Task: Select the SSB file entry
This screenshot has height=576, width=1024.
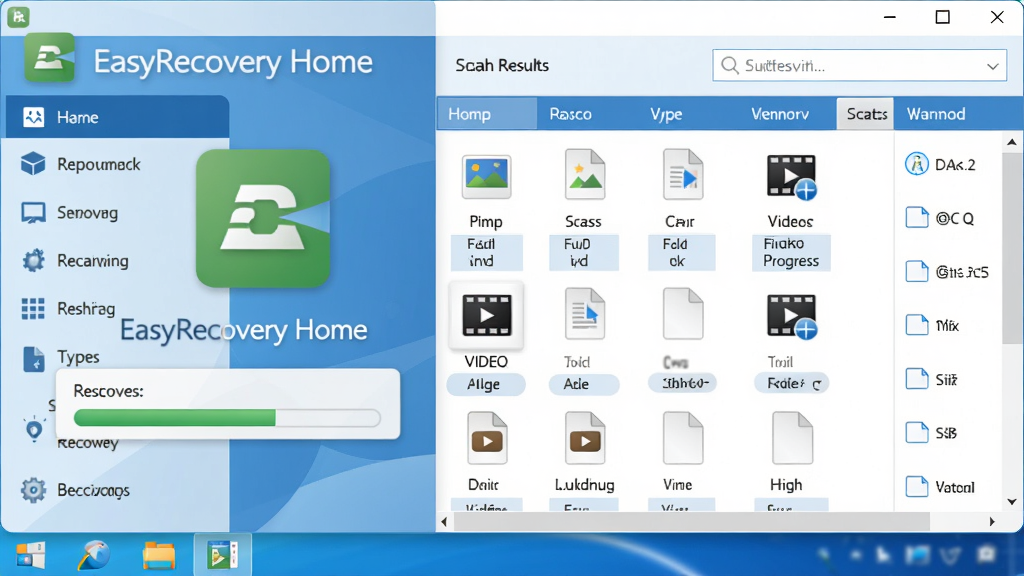Action: pos(931,433)
